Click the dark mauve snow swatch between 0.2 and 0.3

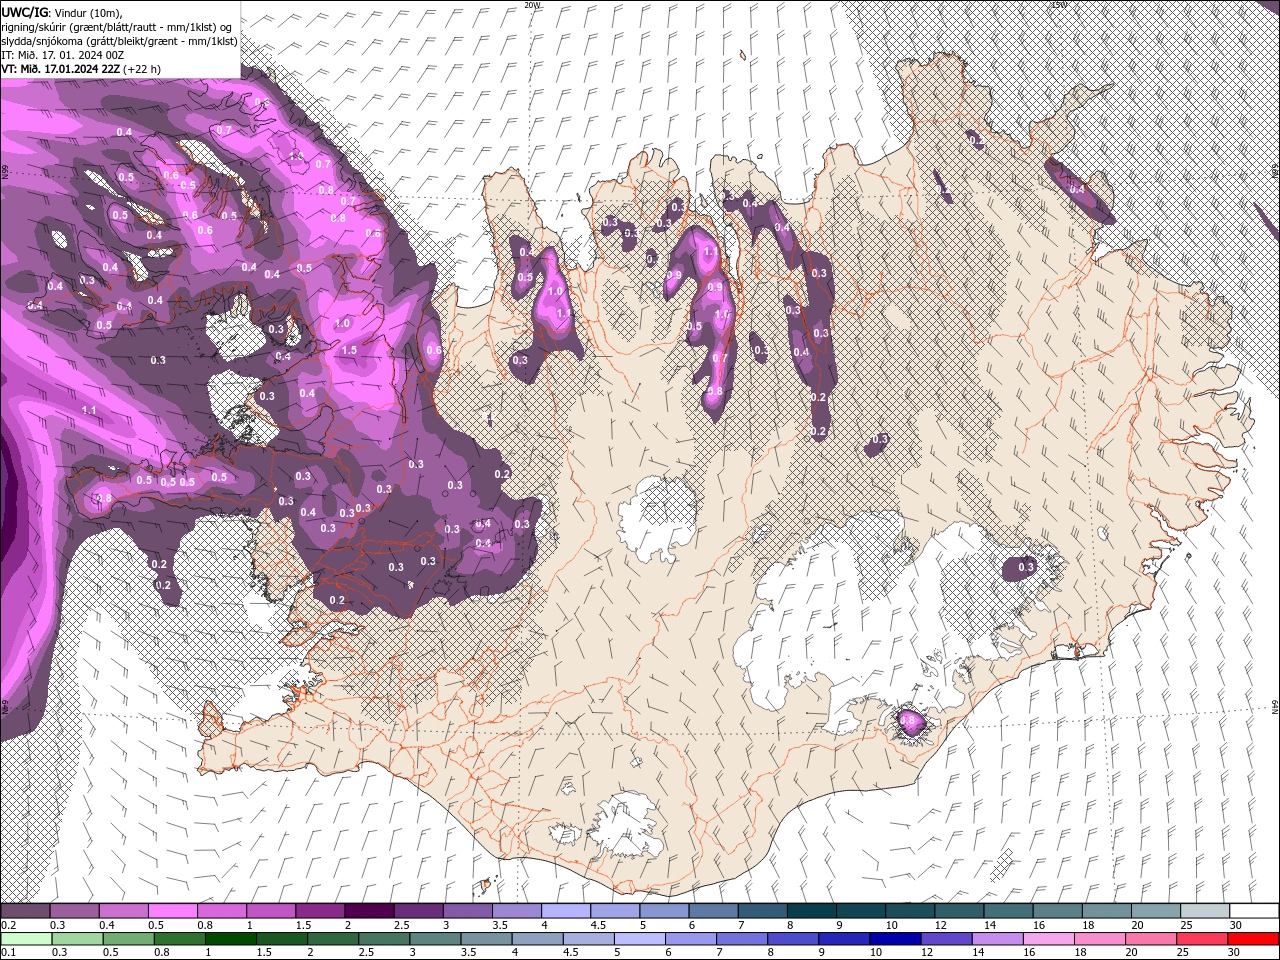25,911
